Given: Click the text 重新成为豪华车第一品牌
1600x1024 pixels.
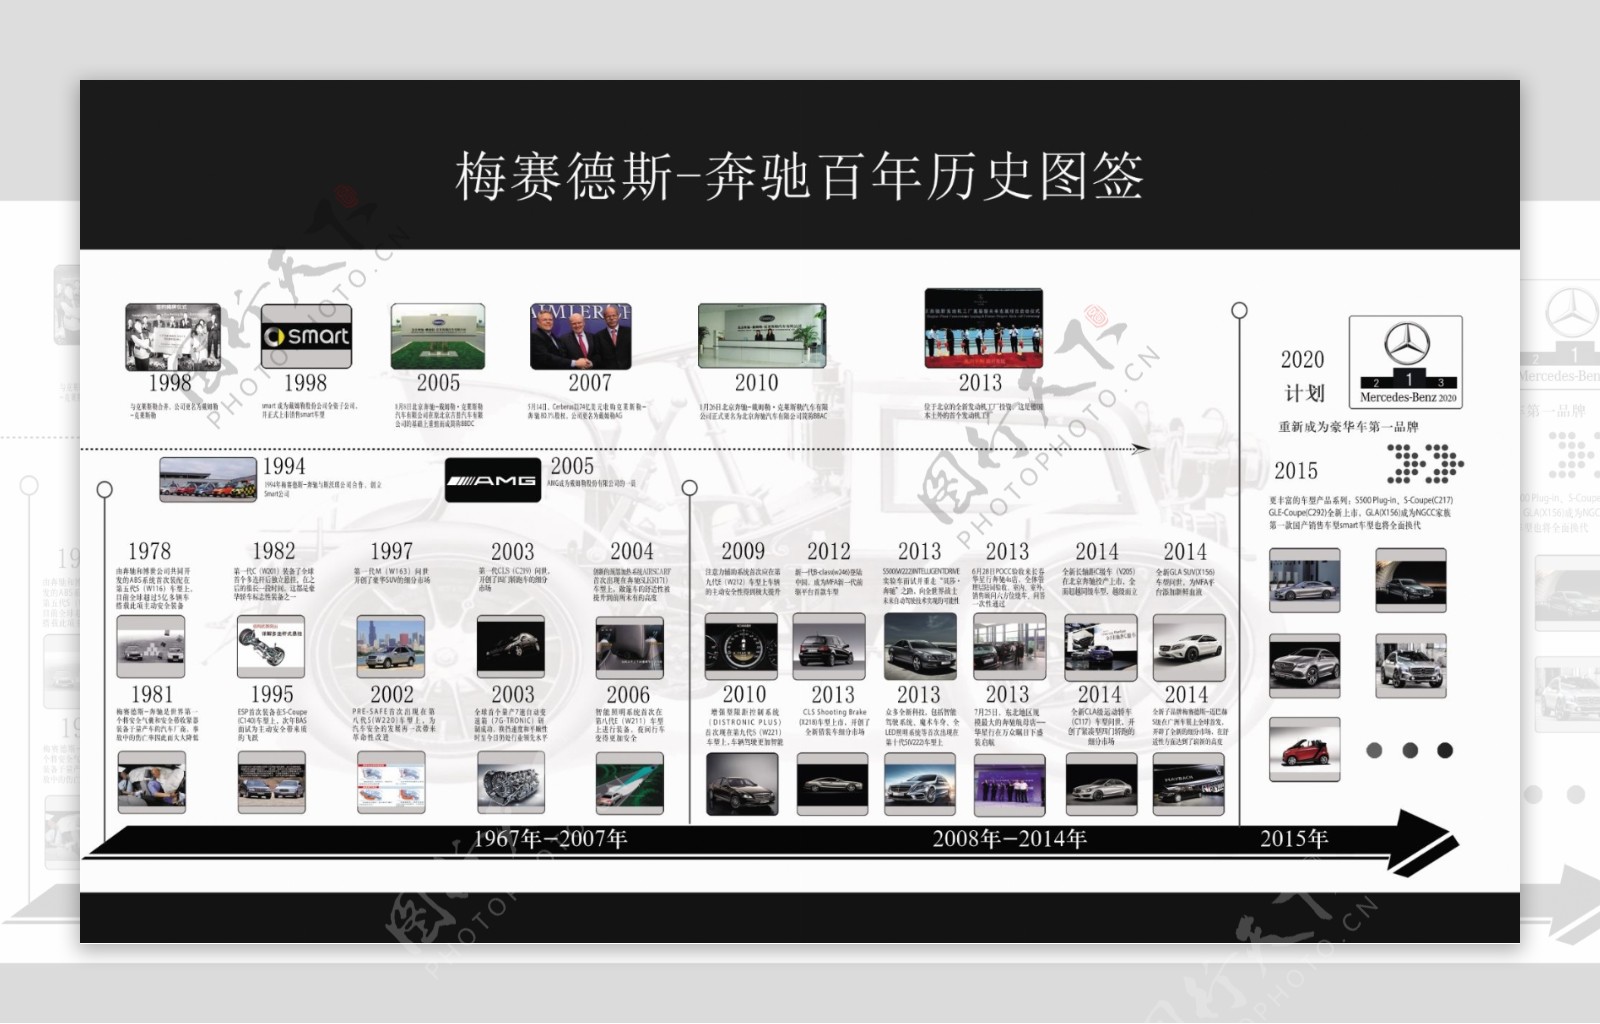Looking at the screenshot, I should [1349, 426].
